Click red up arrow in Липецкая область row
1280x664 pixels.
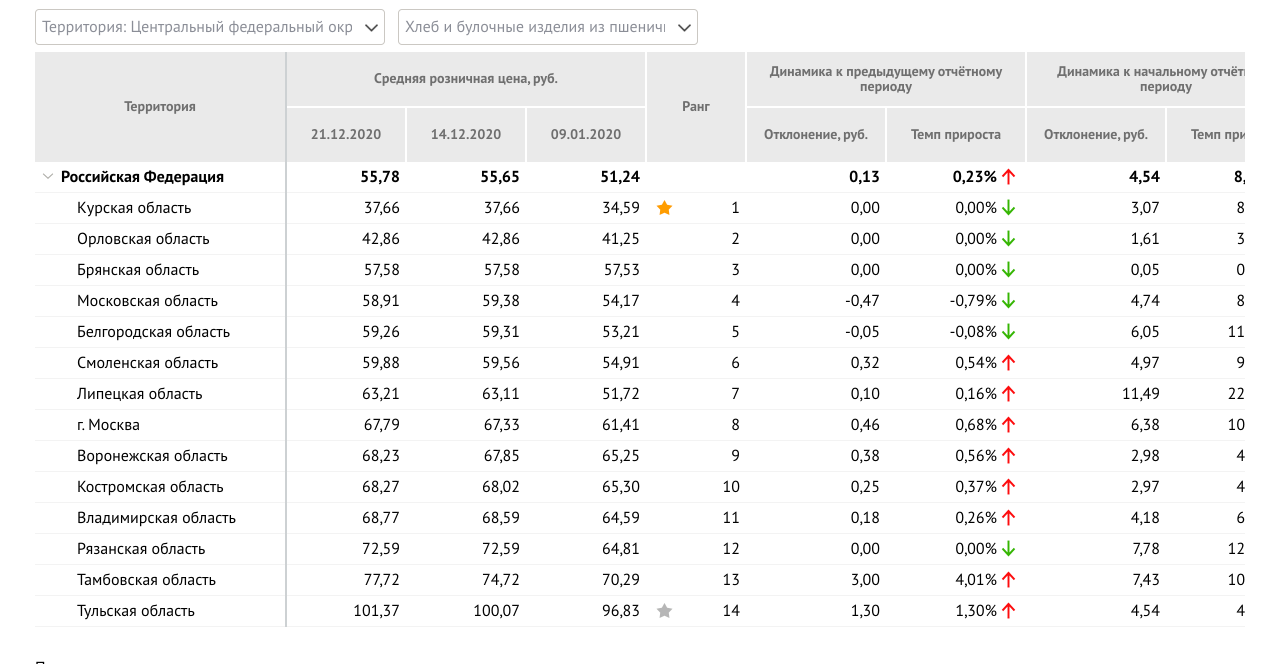coord(1009,394)
